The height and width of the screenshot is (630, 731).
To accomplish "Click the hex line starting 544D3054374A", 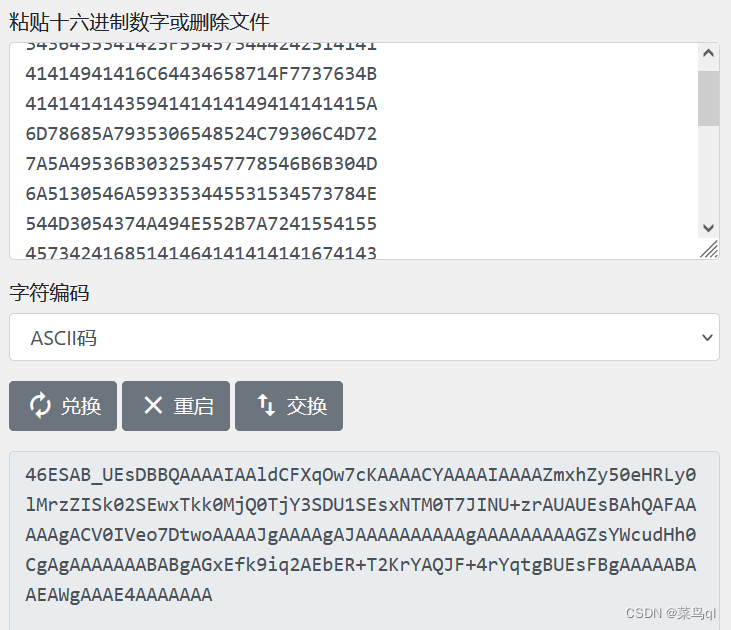I will (201, 224).
